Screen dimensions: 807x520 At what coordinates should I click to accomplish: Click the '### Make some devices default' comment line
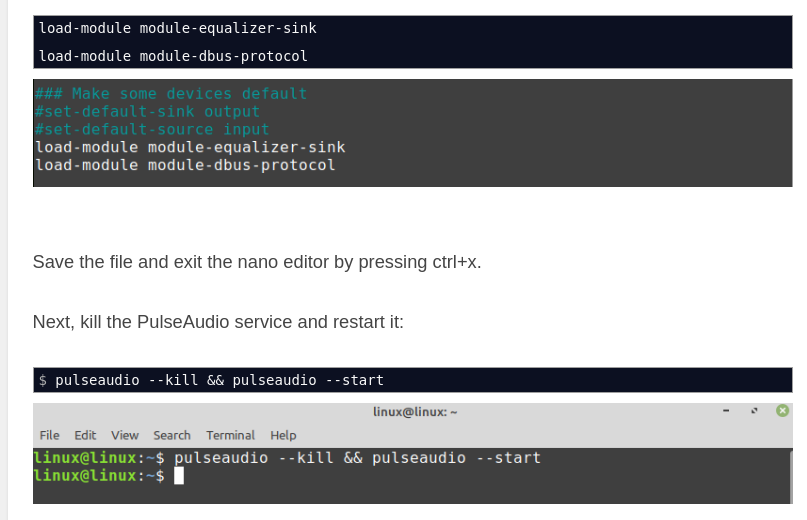pyautogui.click(x=171, y=94)
